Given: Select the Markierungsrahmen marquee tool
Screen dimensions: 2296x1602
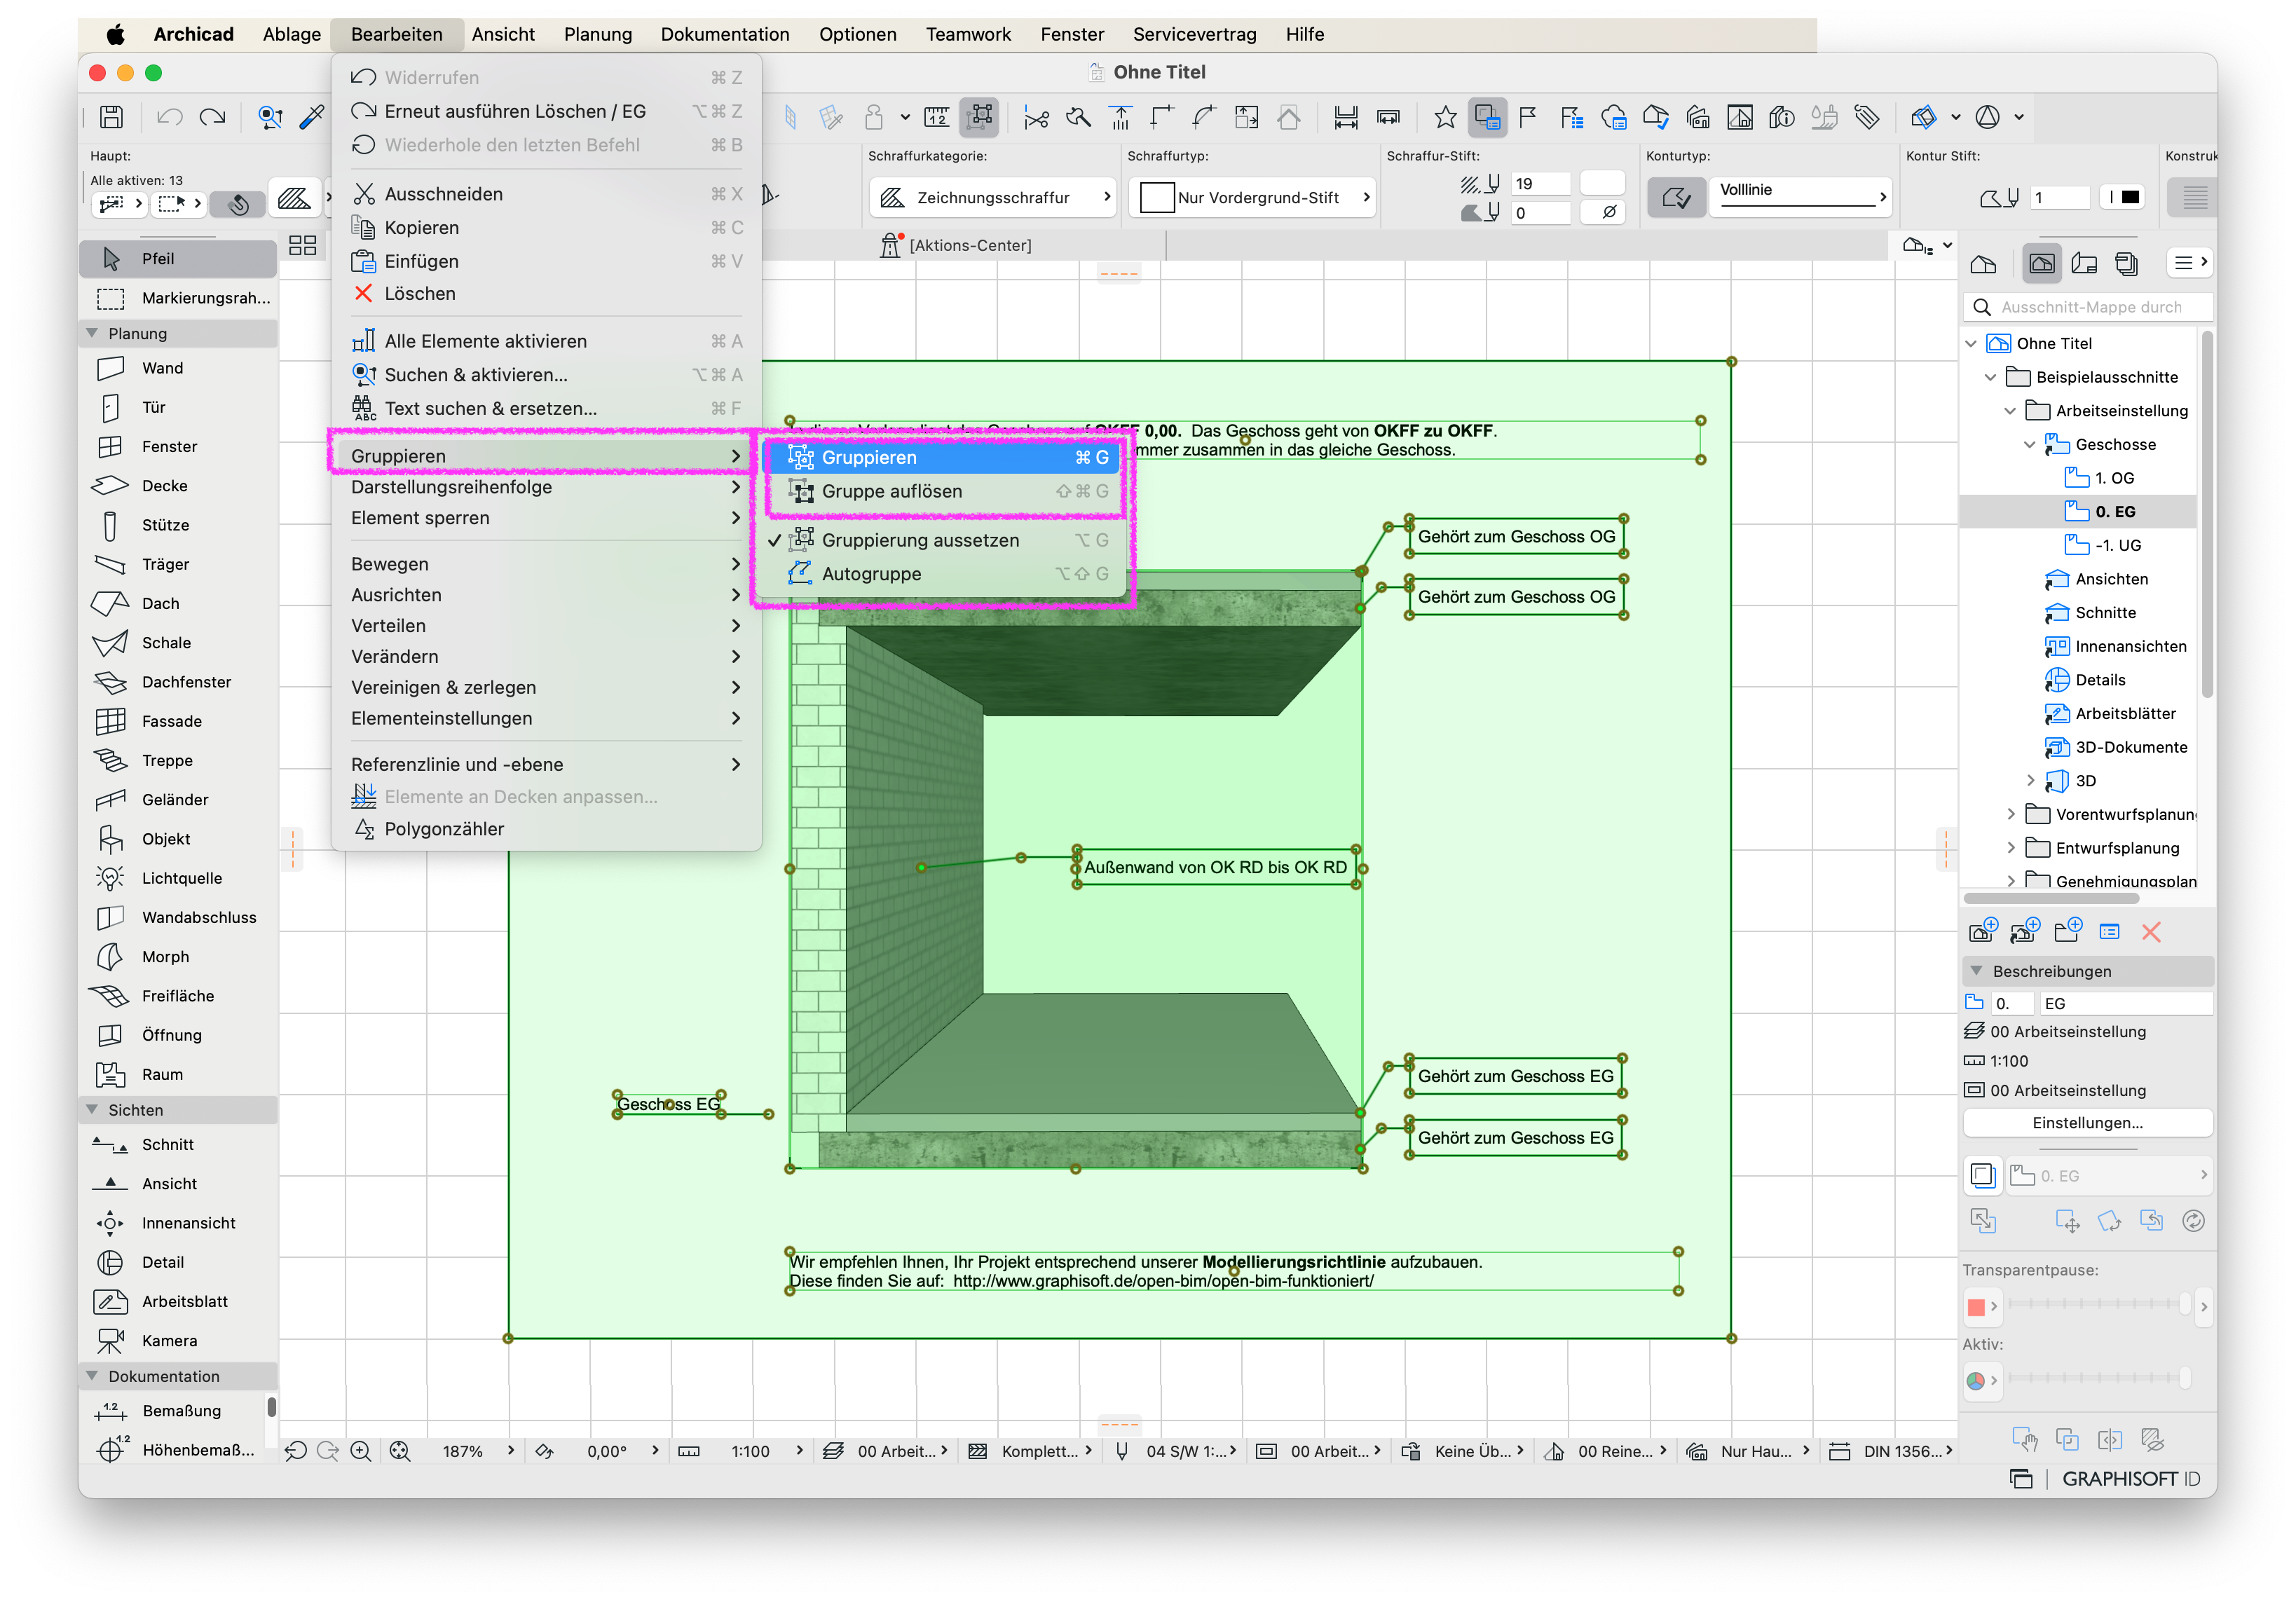Looking at the screenshot, I should coord(177,298).
